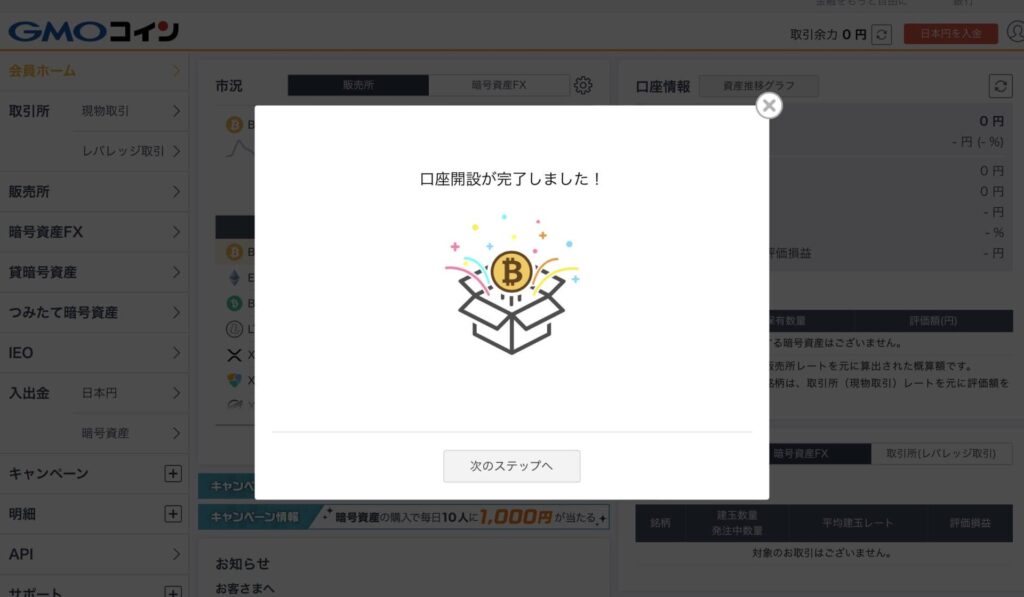Open 会員ホーム in the sidebar
Screen dimensions: 1024x597
tap(94, 71)
